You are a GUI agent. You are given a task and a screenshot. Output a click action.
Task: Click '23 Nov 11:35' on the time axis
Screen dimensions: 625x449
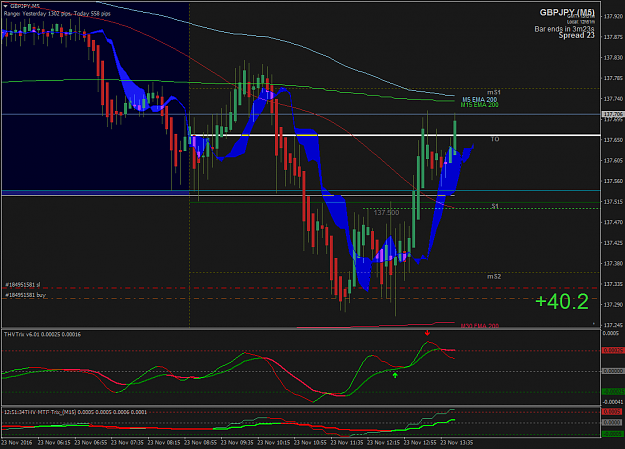[x=347, y=443]
